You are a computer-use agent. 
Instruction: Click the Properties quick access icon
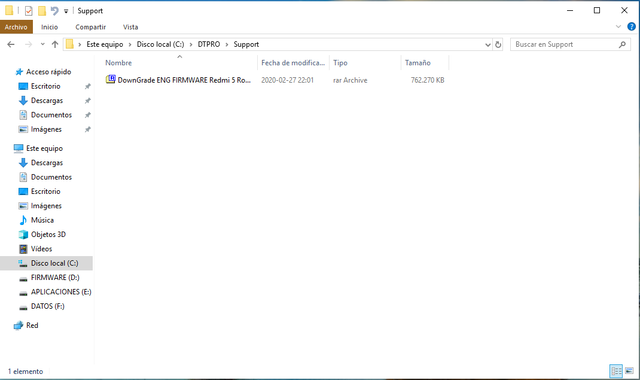point(29,11)
